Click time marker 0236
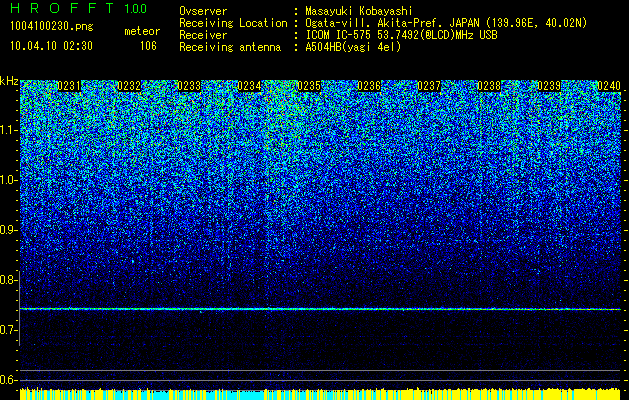Viewport: 629px width, 400px height. (x=369, y=86)
